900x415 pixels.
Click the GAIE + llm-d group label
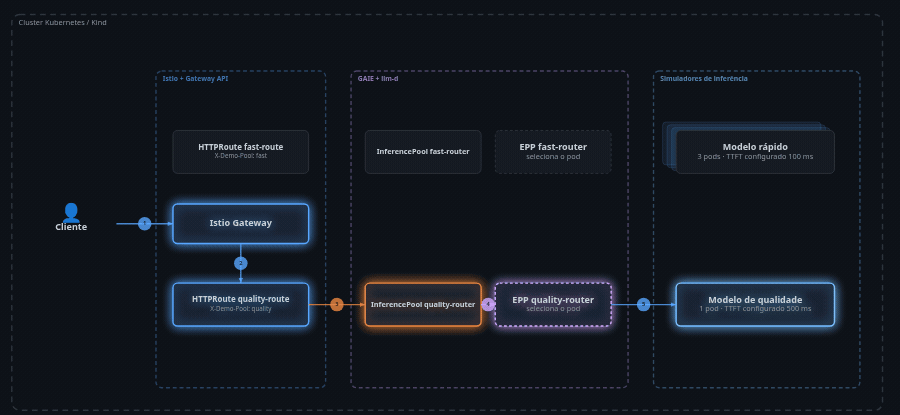(x=374, y=79)
